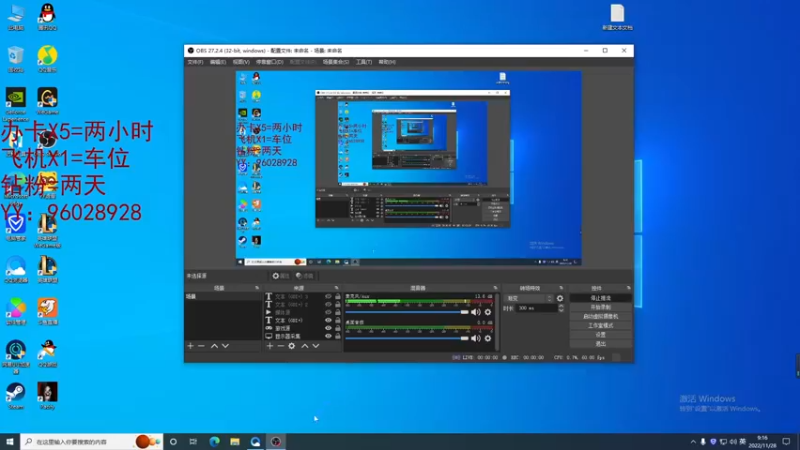Add a new source with the plus icon
This screenshot has width=800, height=450.
pyautogui.click(x=270, y=346)
